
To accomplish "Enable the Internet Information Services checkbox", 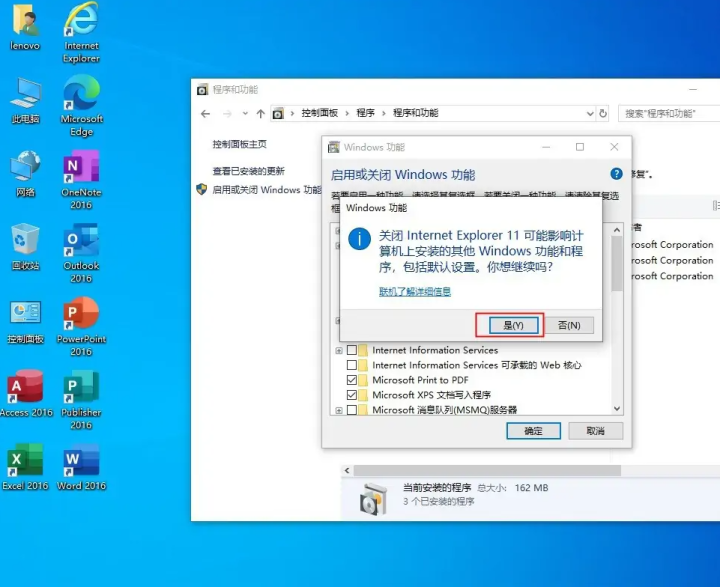I will click(351, 350).
